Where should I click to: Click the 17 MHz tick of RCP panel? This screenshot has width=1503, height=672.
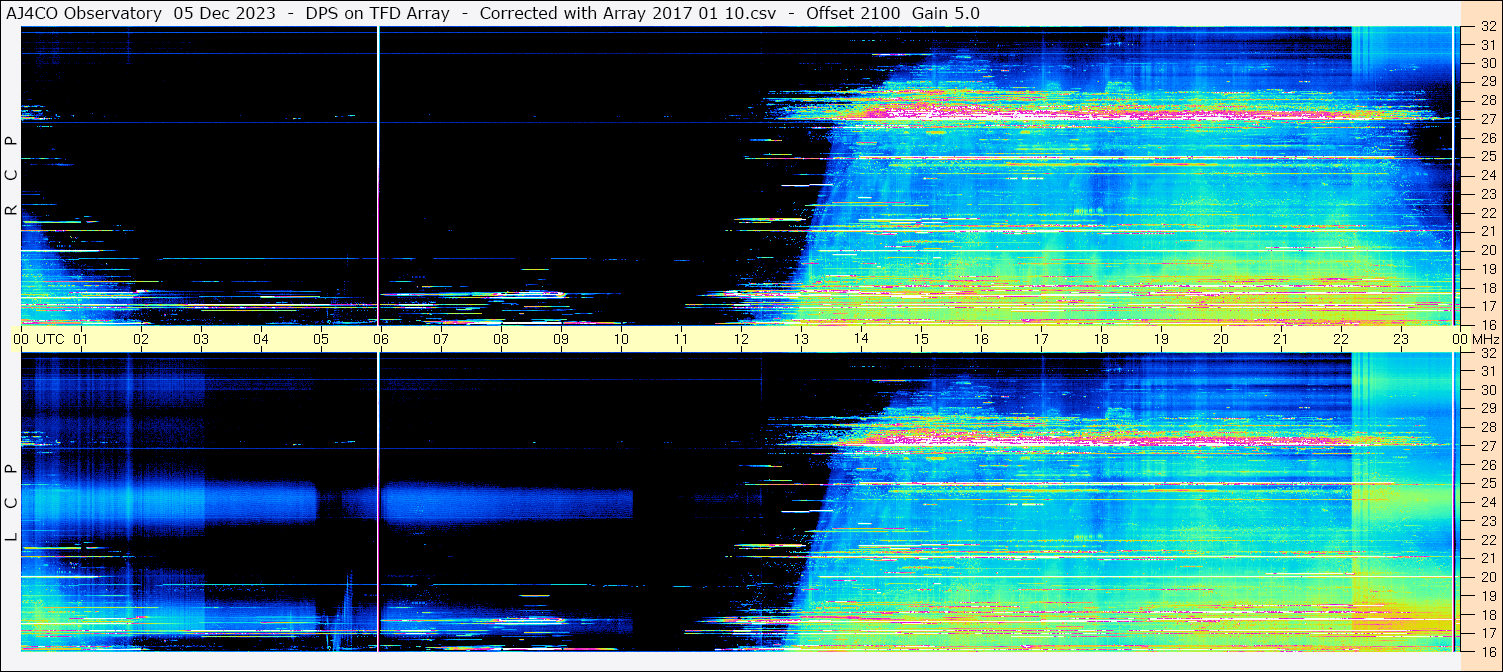(x=1487, y=306)
